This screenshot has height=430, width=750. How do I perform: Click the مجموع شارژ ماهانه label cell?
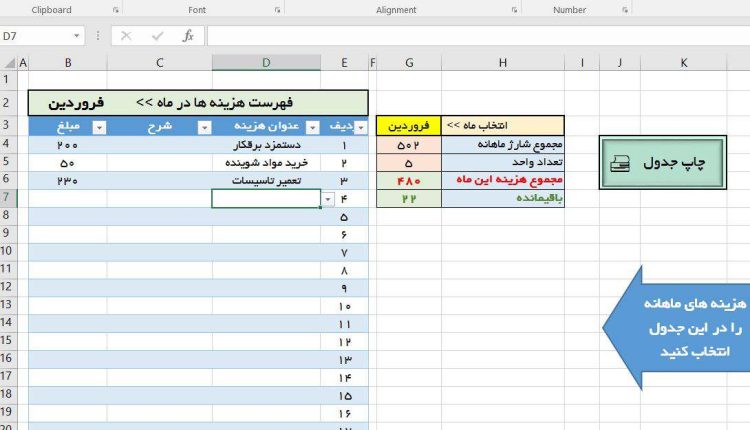[503, 144]
